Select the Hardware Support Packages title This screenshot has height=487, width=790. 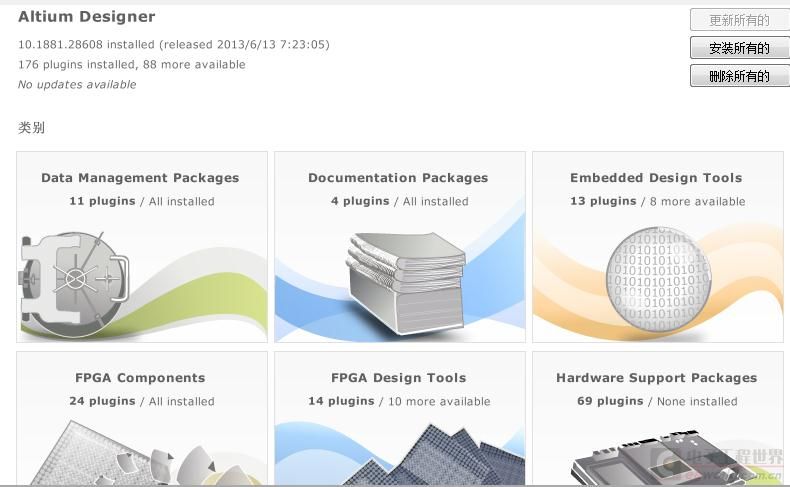tap(656, 378)
